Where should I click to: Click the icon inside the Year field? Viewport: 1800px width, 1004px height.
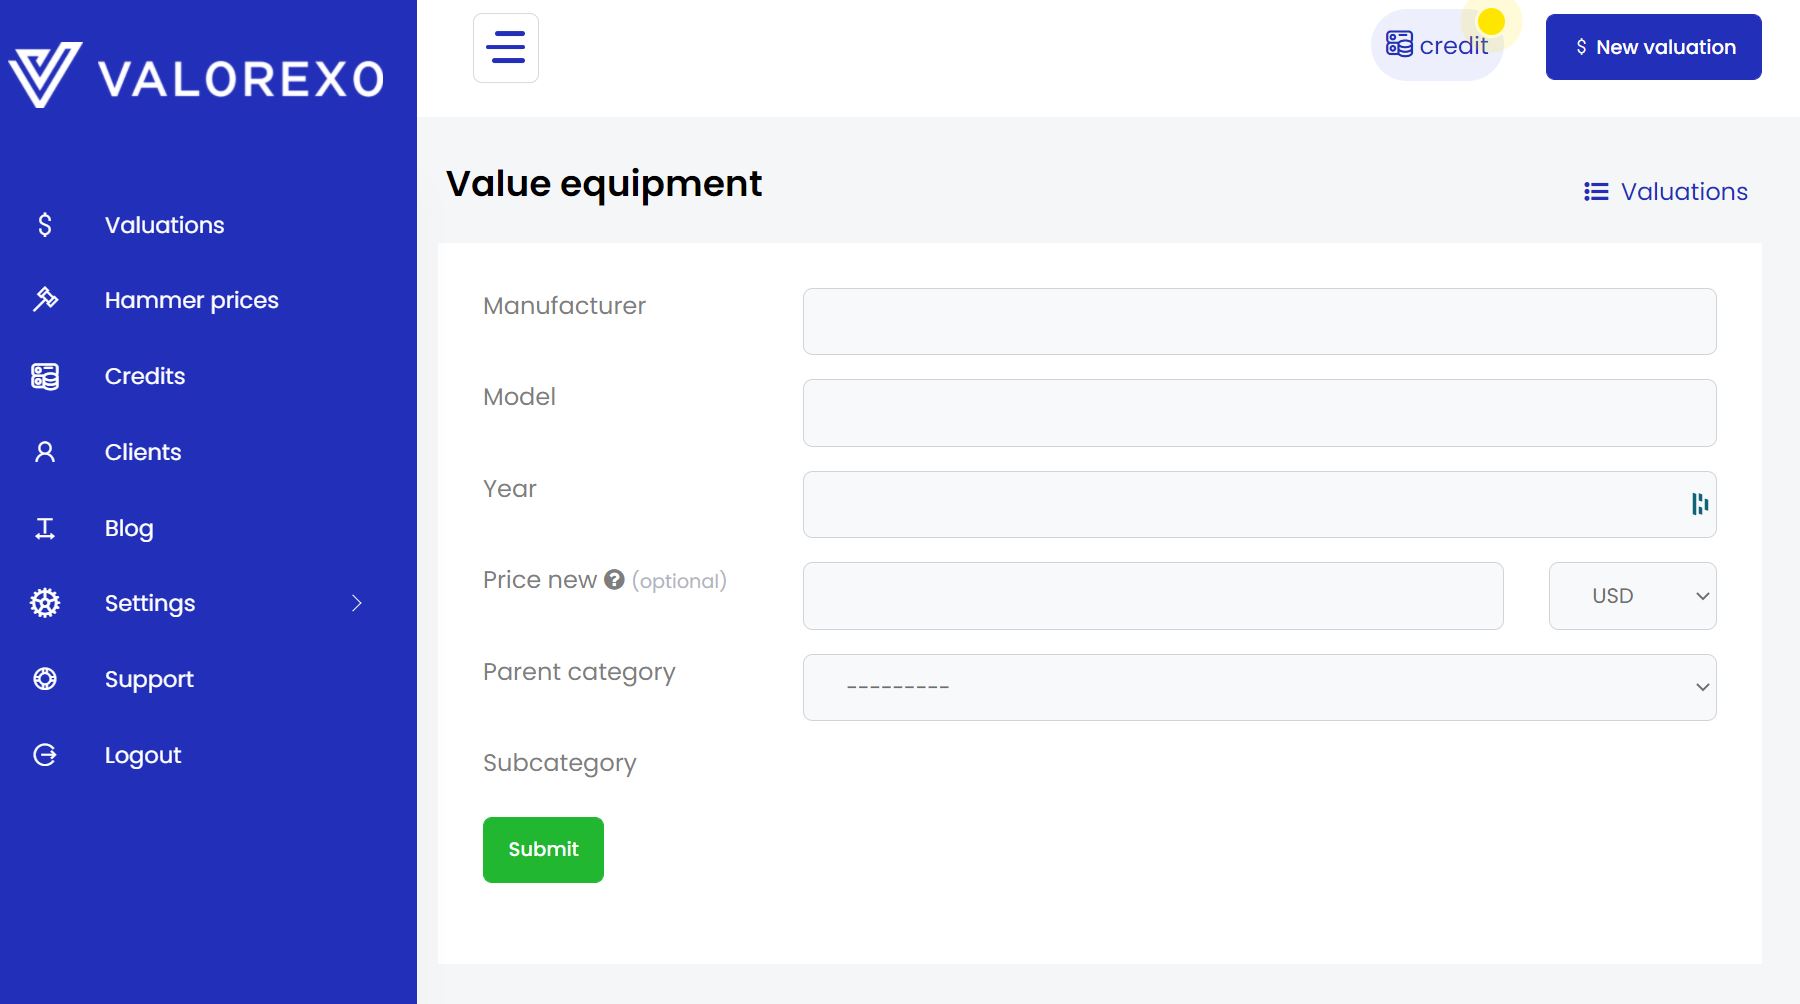pos(1699,504)
